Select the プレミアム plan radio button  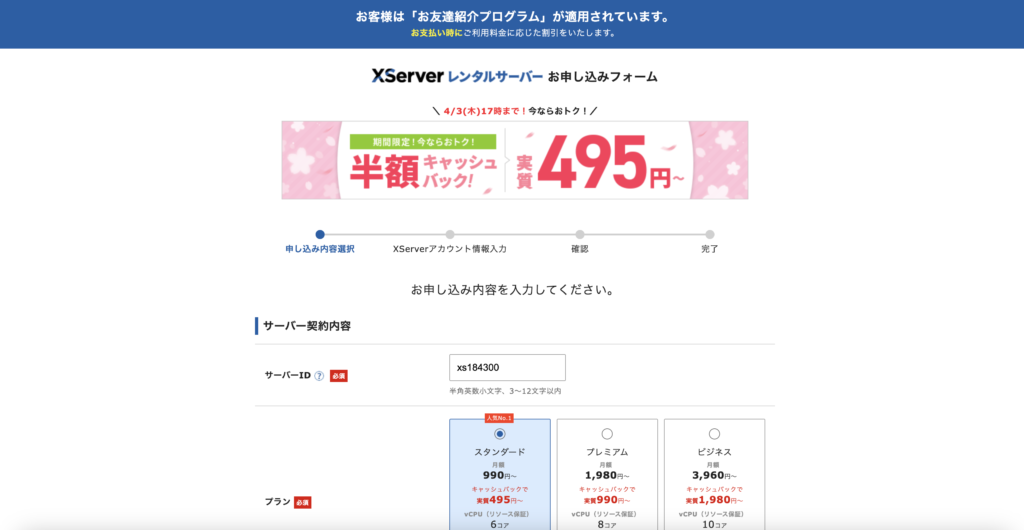pyautogui.click(x=607, y=434)
